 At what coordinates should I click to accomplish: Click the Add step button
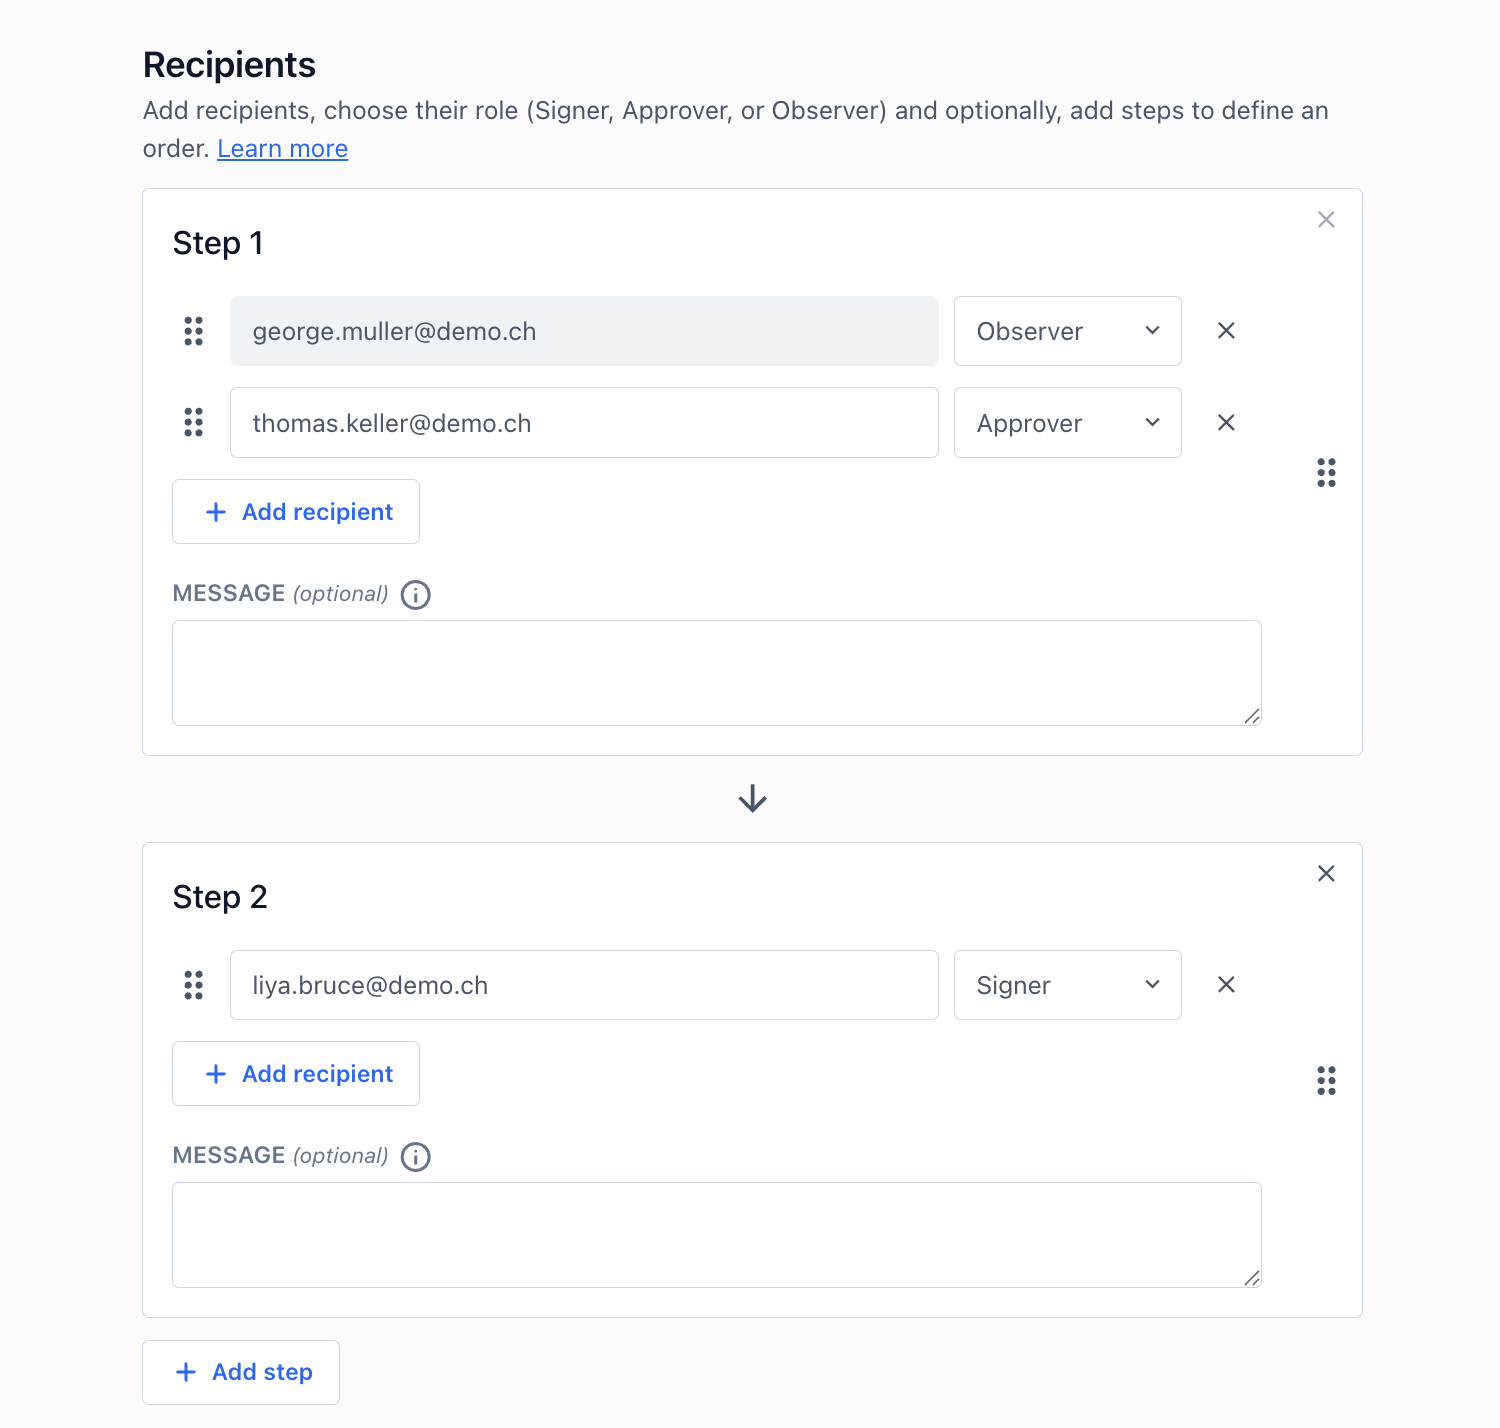[x=241, y=1372]
